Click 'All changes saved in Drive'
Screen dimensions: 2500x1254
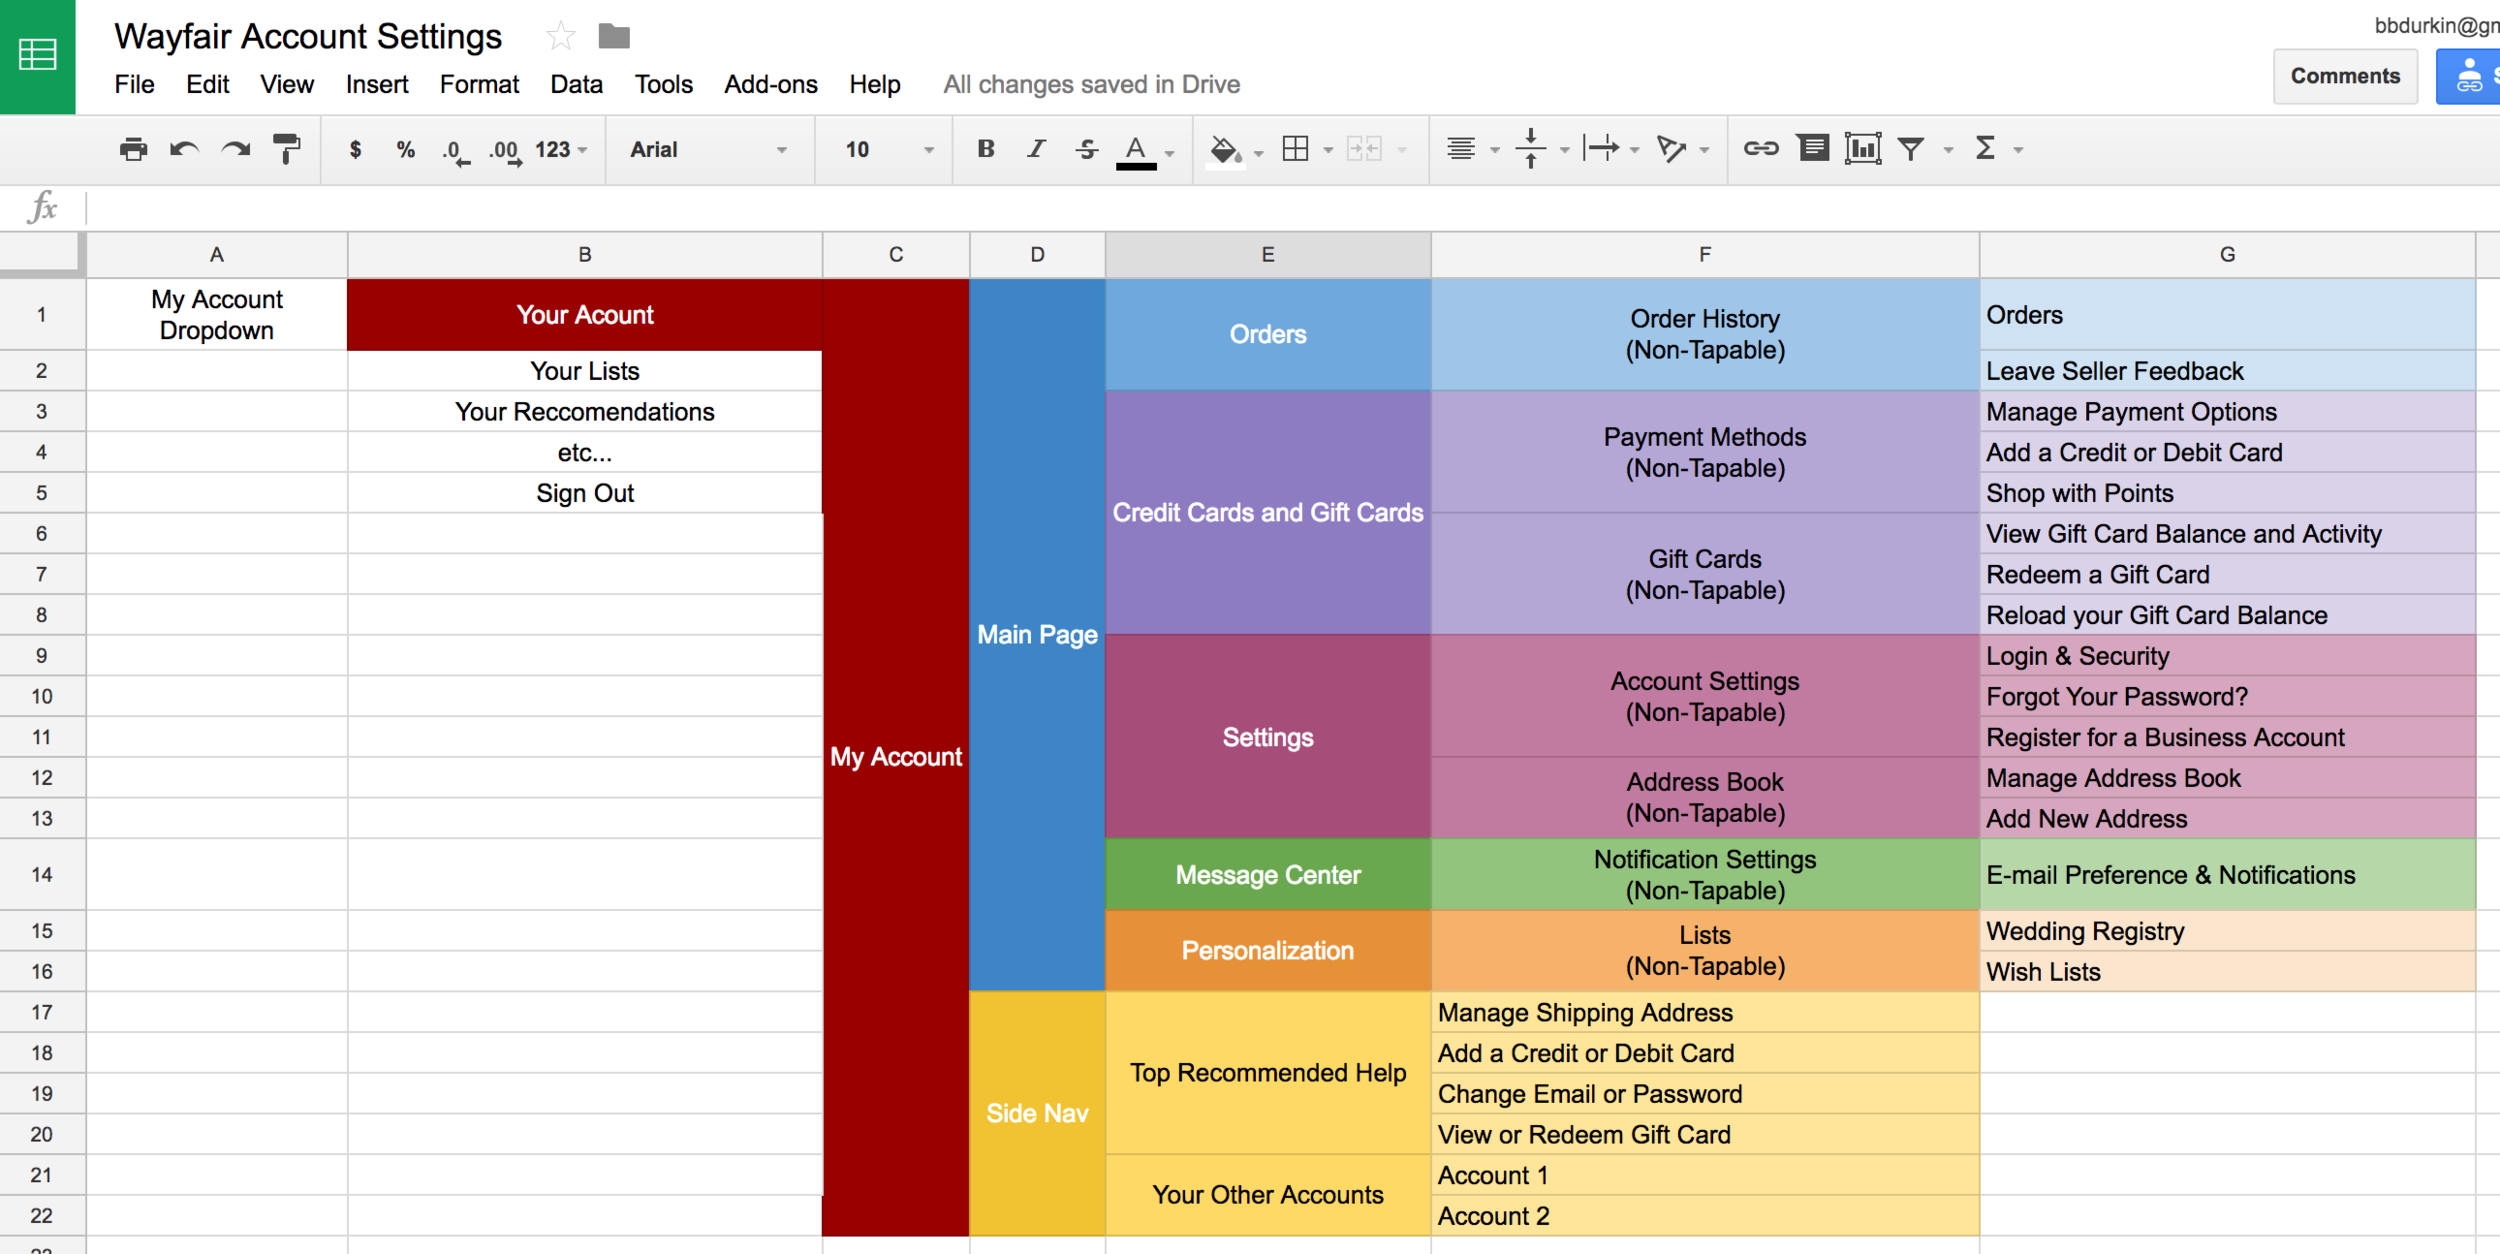click(x=1091, y=84)
